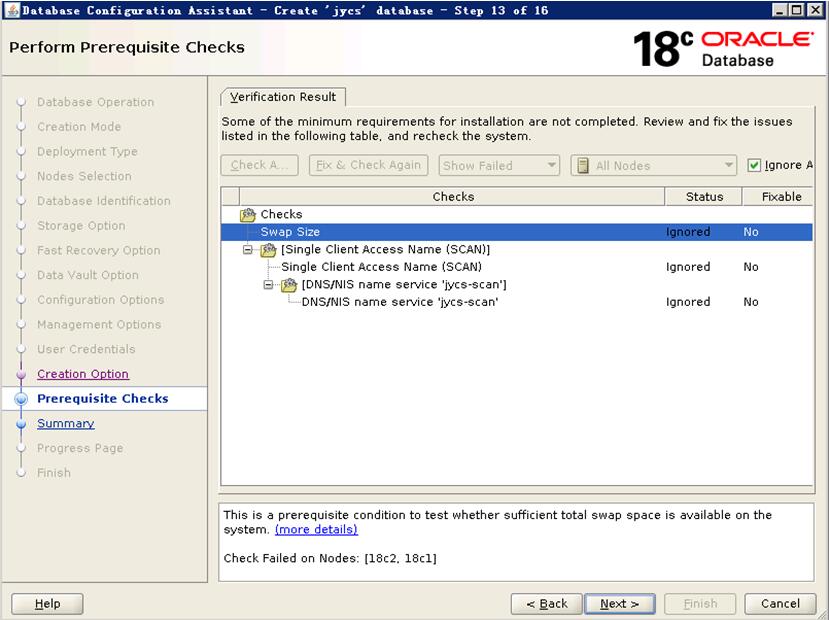Click the disabled Finish button
This screenshot has width=829, height=620.
click(x=700, y=604)
